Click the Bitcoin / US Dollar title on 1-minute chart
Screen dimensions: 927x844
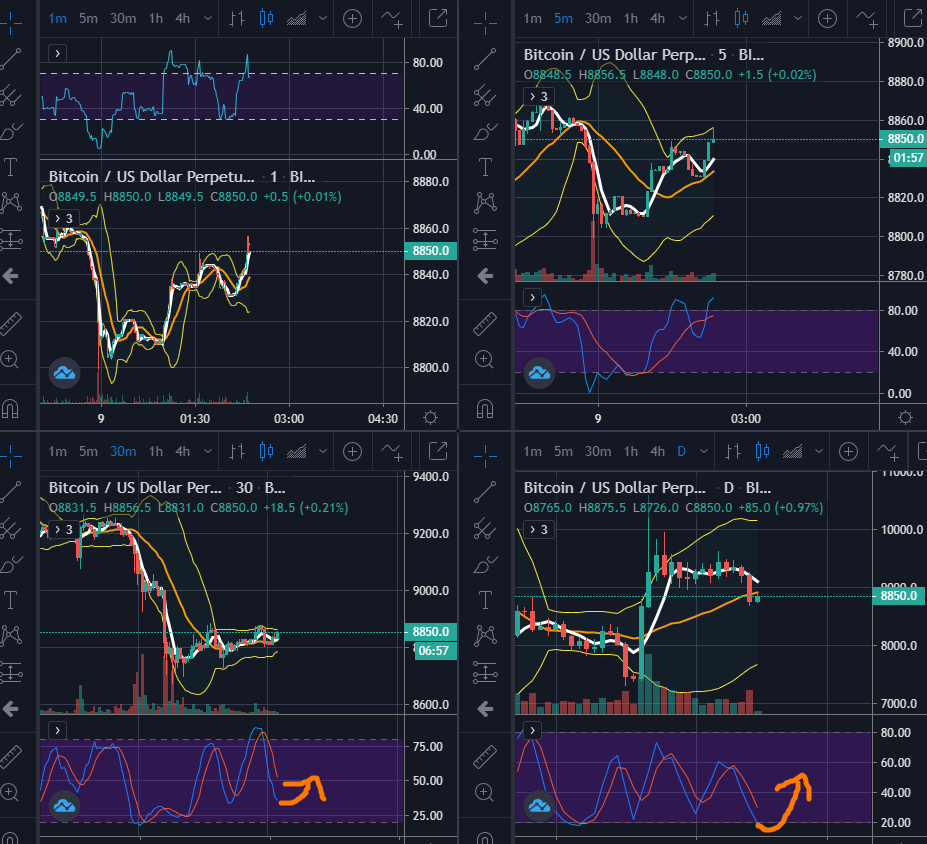tap(151, 177)
